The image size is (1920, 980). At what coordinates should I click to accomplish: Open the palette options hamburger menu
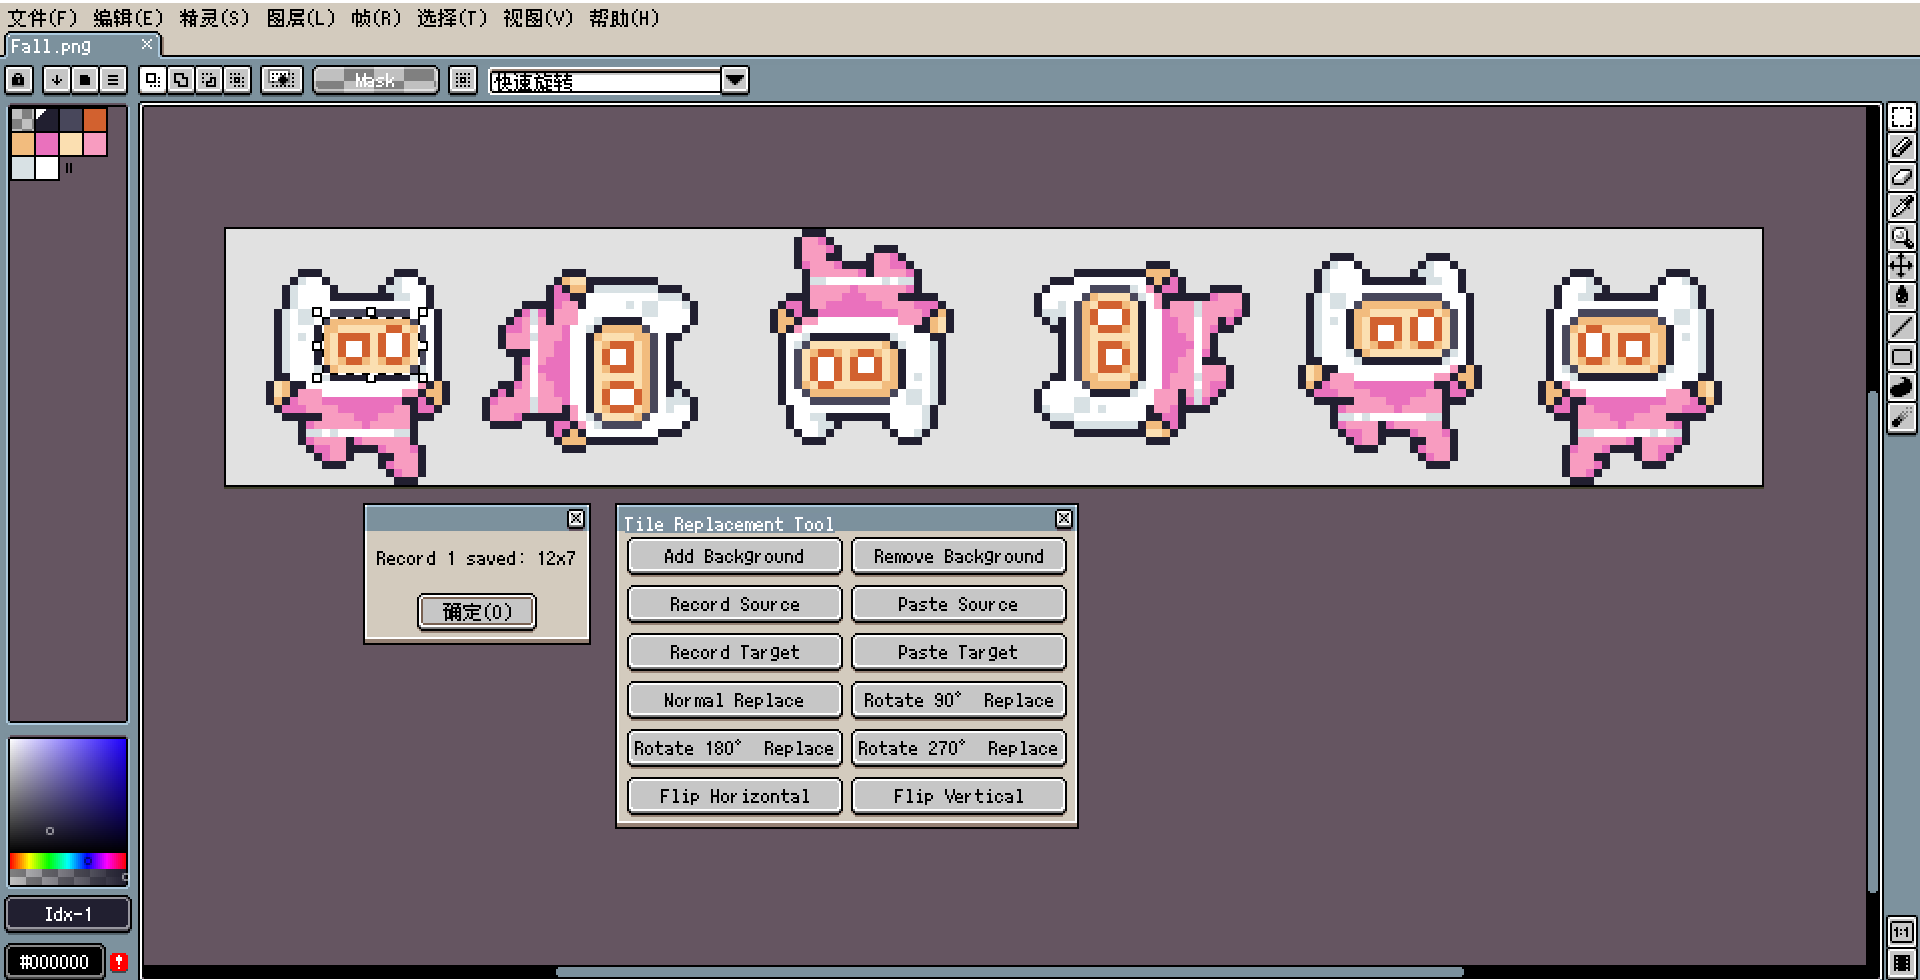click(113, 80)
